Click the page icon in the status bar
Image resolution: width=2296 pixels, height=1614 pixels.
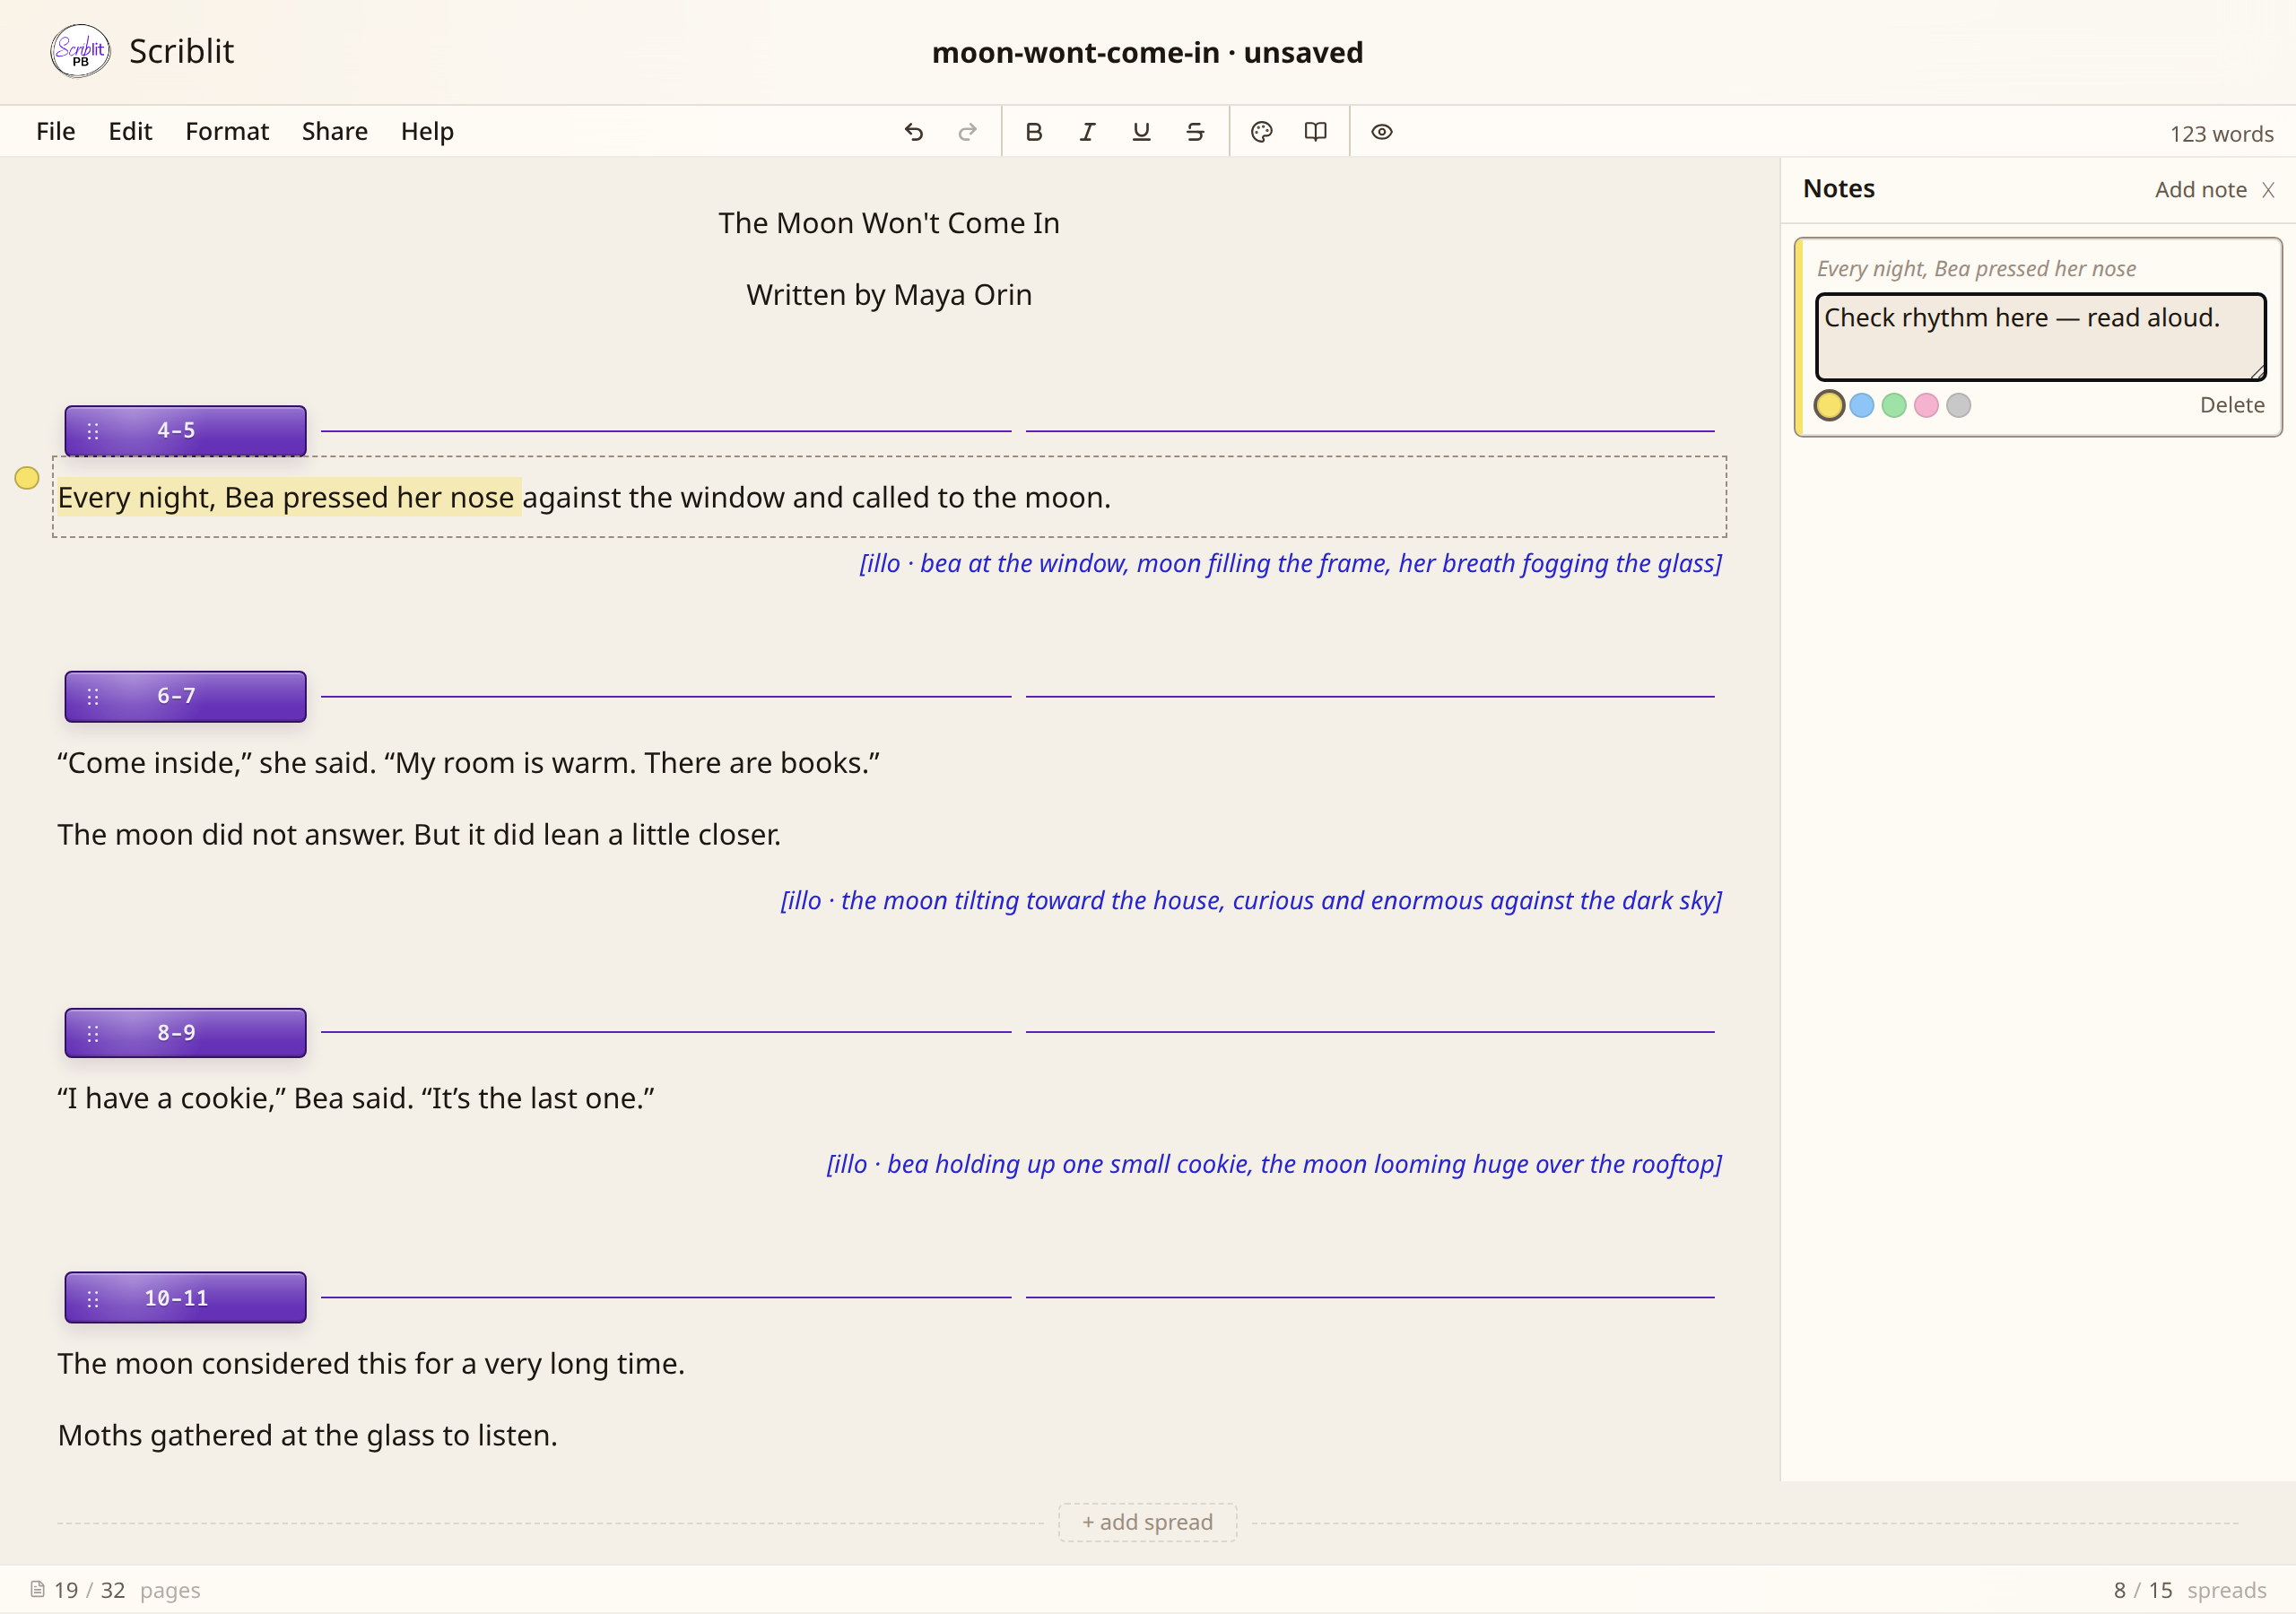coord(38,1589)
